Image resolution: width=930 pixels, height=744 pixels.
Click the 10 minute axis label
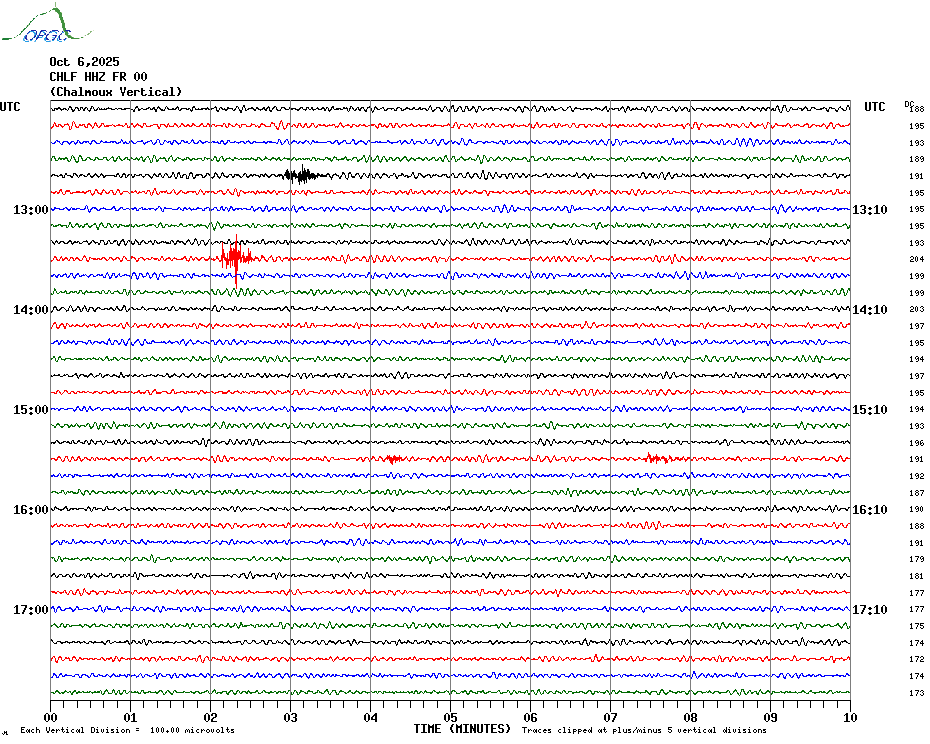coord(851,718)
